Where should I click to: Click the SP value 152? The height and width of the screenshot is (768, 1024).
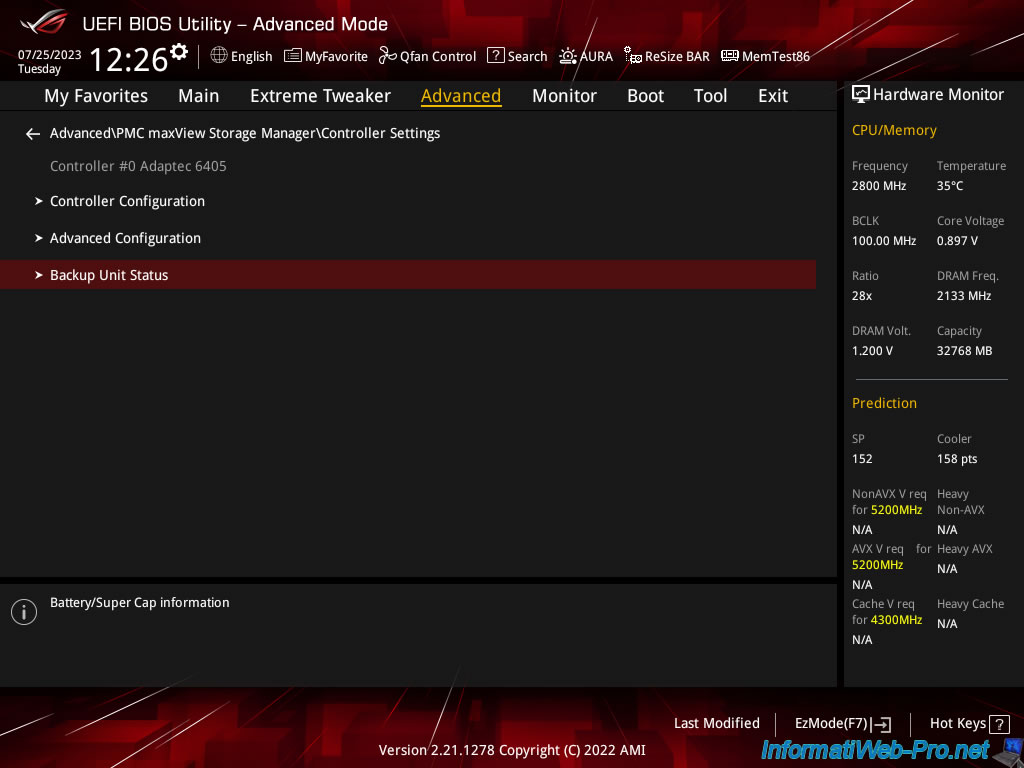point(862,459)
